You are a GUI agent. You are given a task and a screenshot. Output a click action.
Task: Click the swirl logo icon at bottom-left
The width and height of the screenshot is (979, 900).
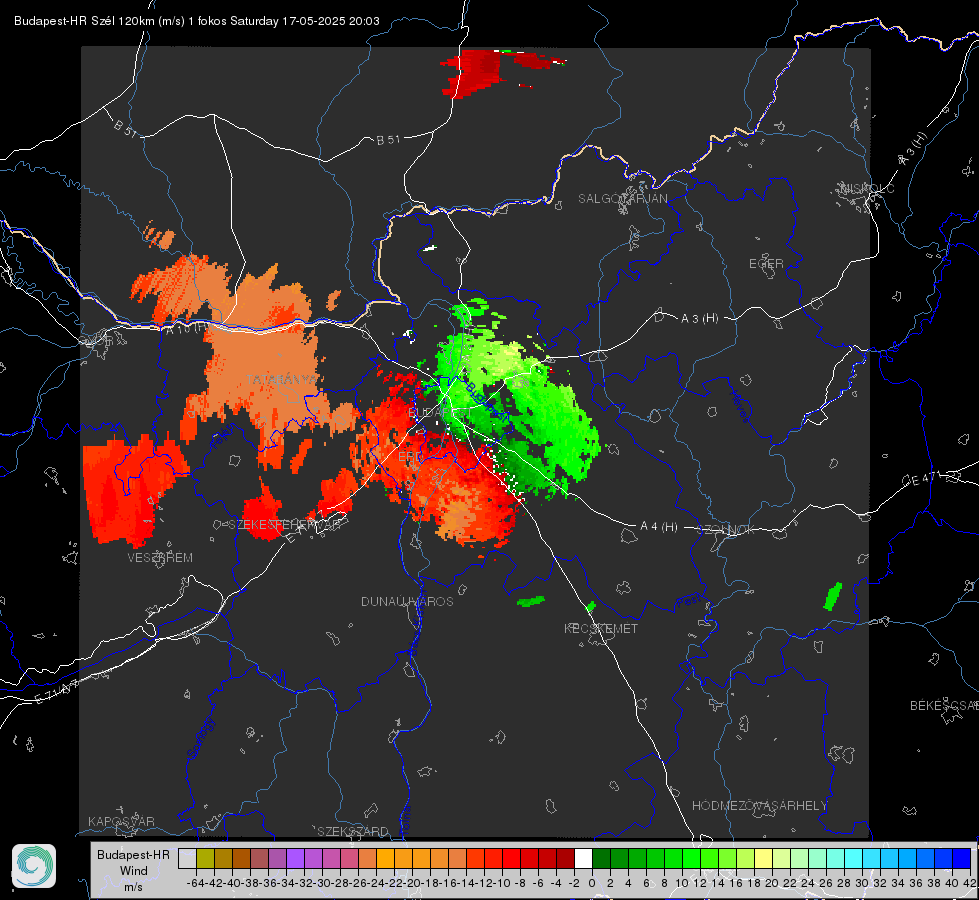34,866
